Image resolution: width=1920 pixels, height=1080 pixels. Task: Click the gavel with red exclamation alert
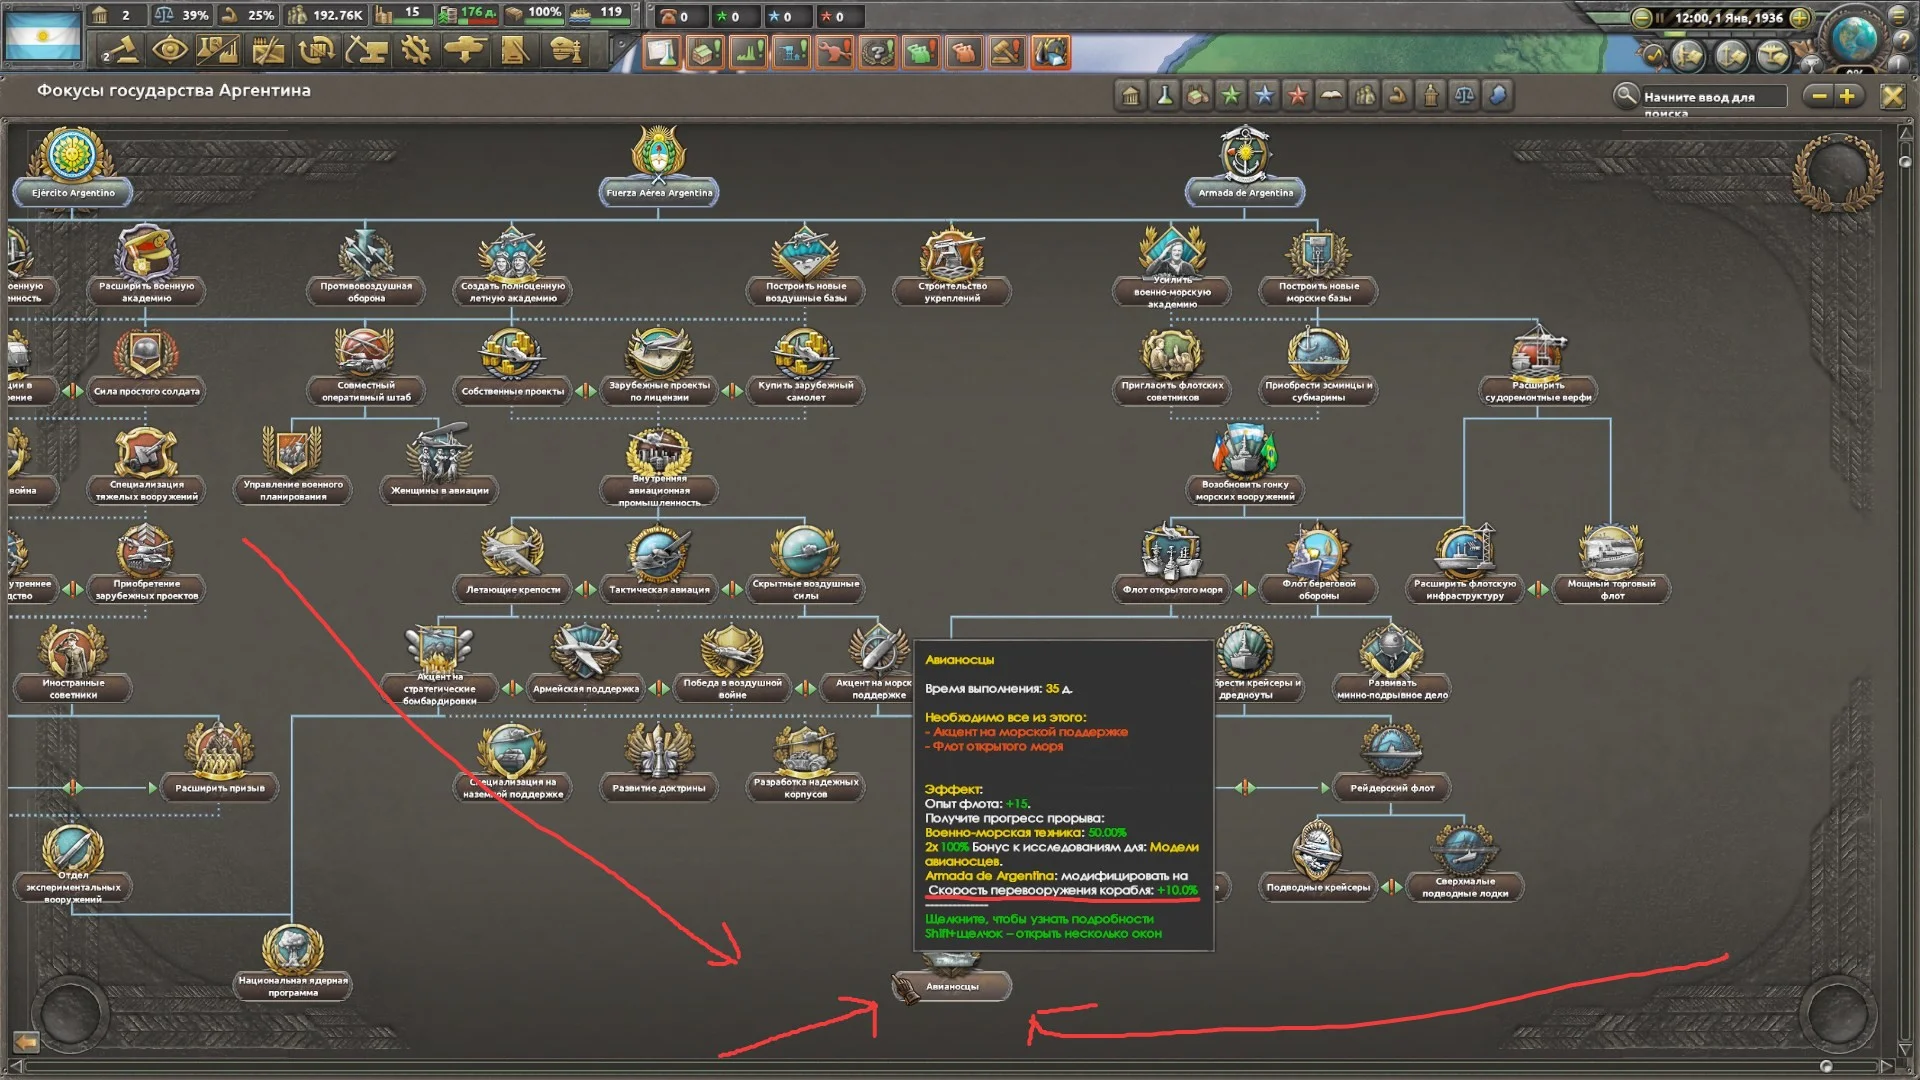[x=1006, y=51]
